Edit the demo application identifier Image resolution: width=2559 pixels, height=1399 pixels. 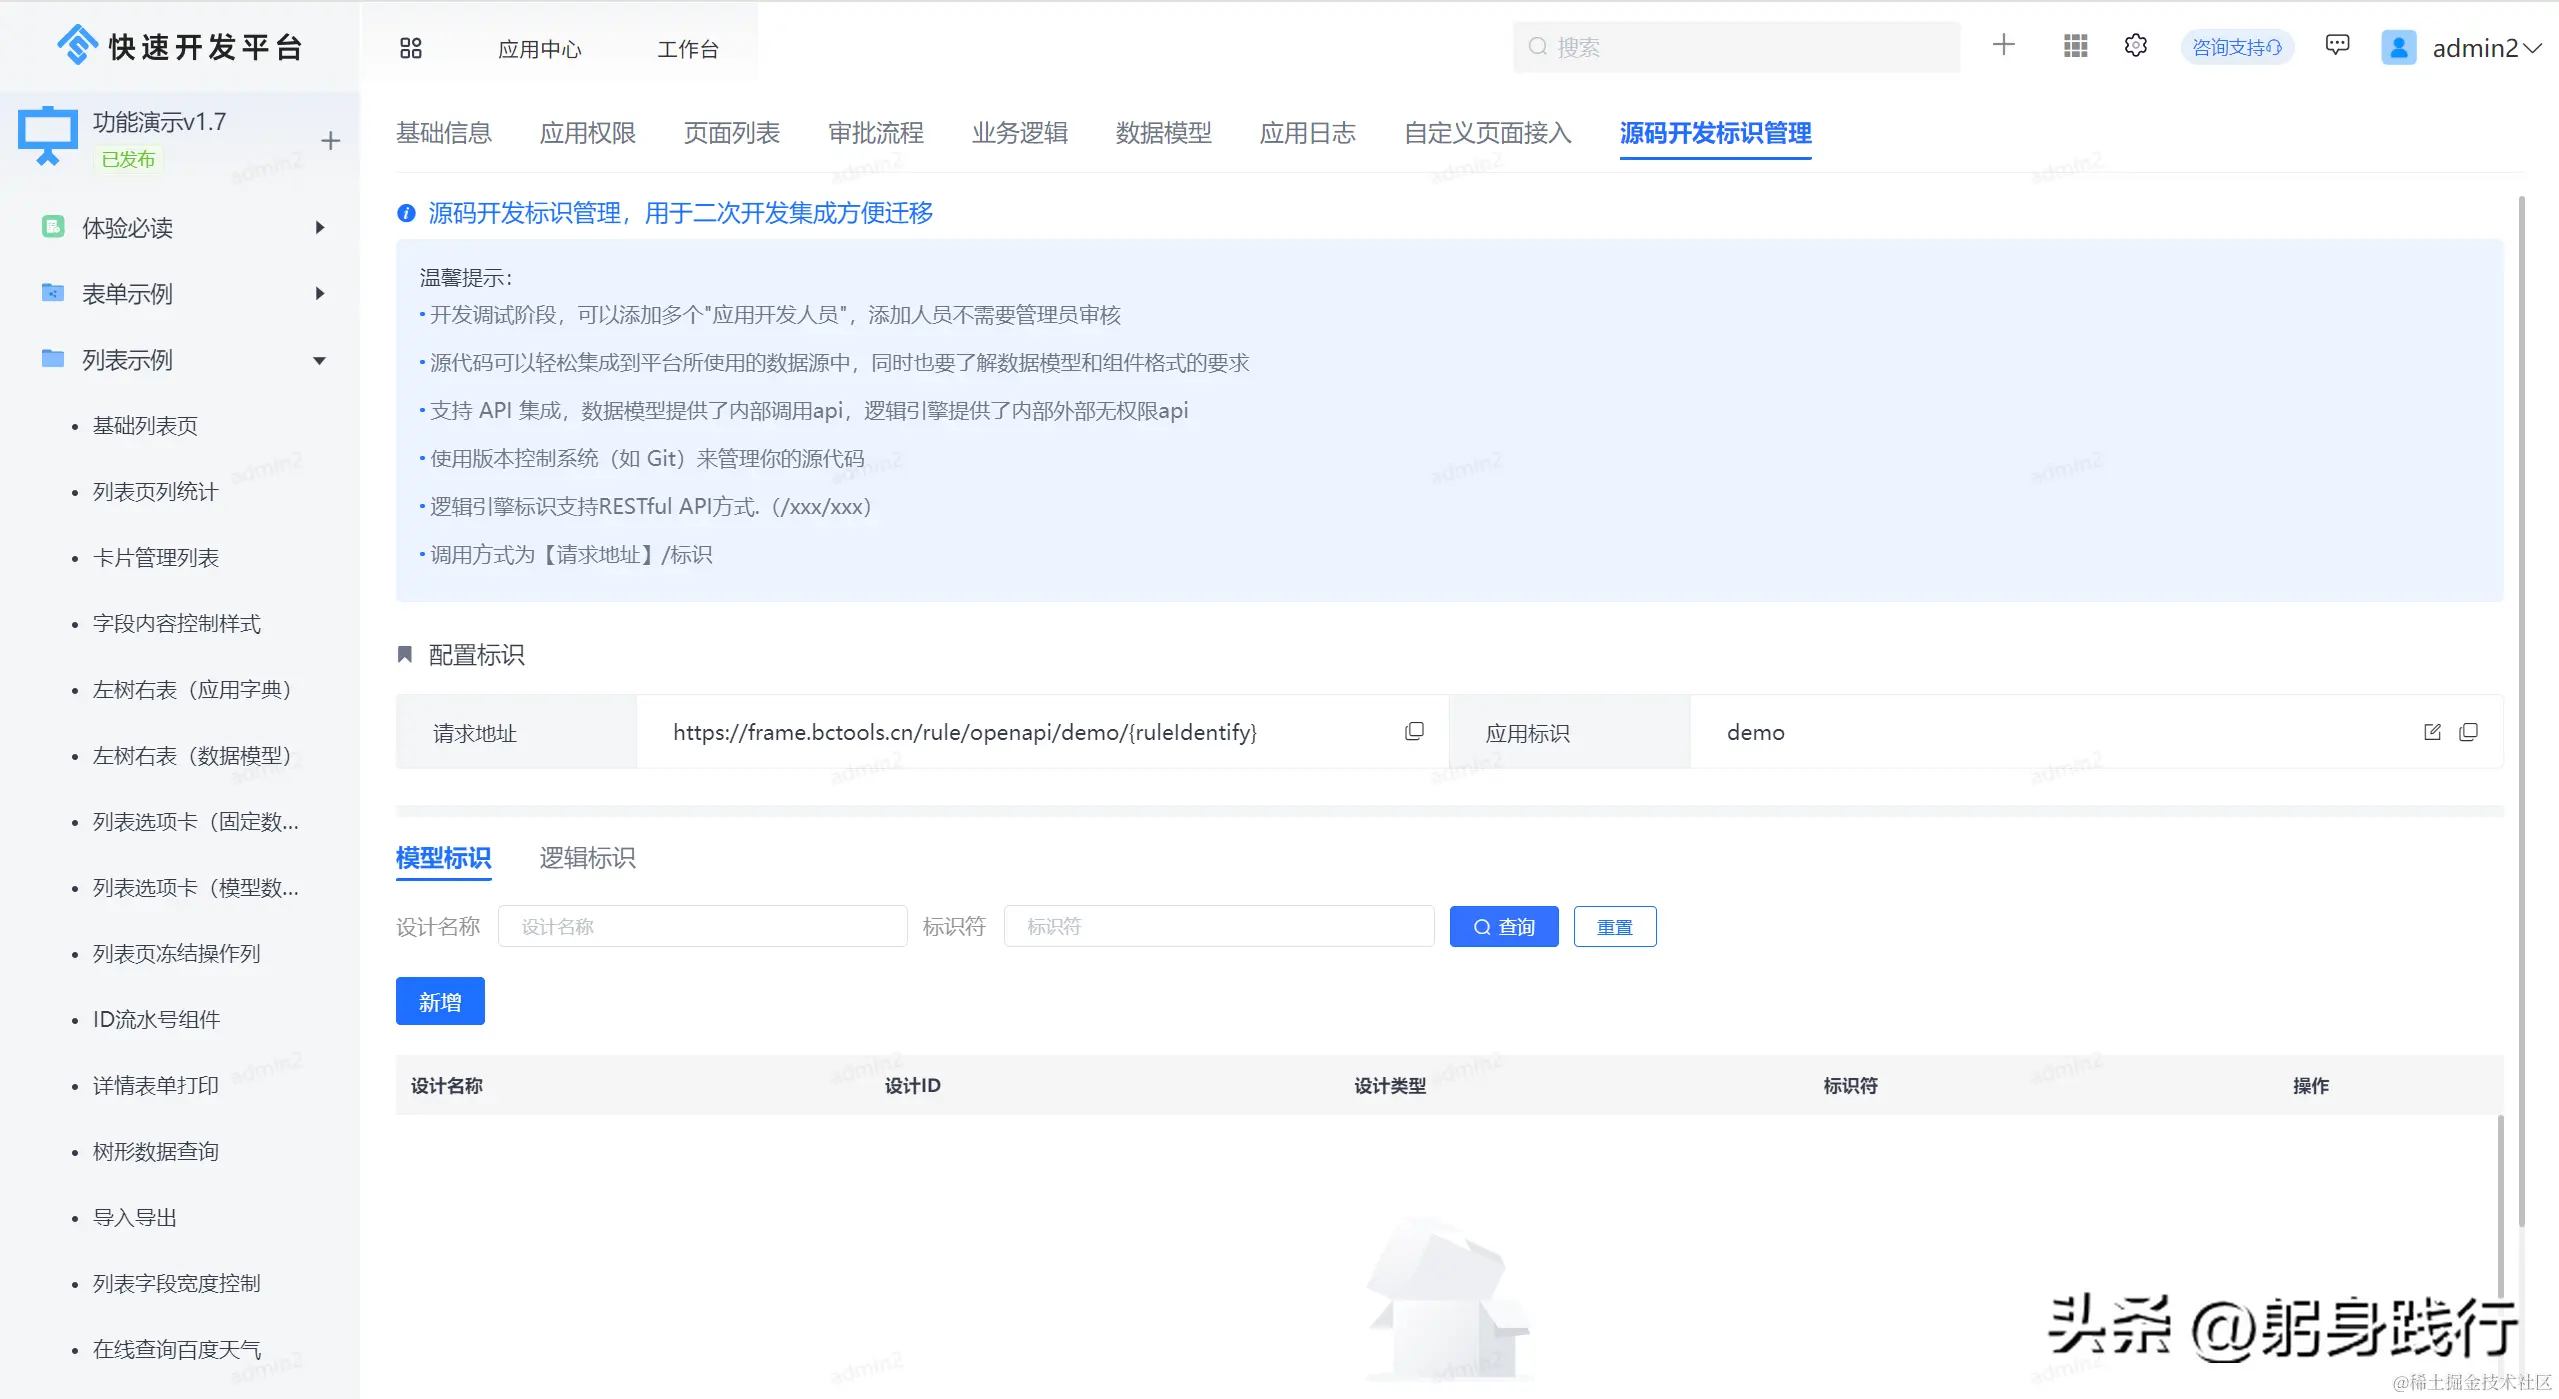click(2432, 732)
